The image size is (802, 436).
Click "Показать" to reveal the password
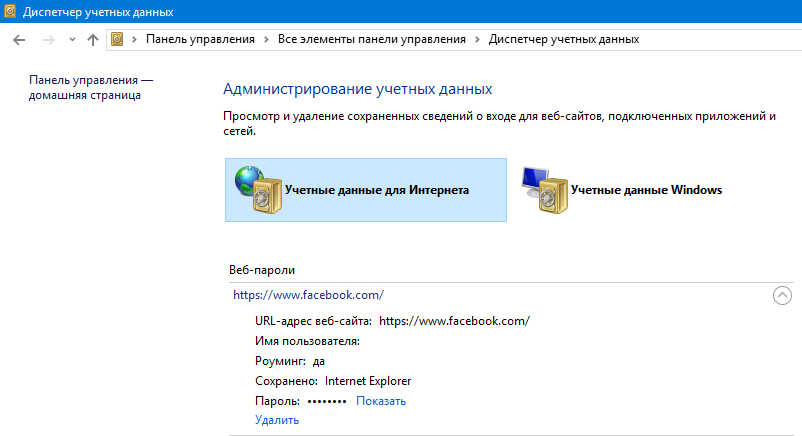tap(381, 401)
